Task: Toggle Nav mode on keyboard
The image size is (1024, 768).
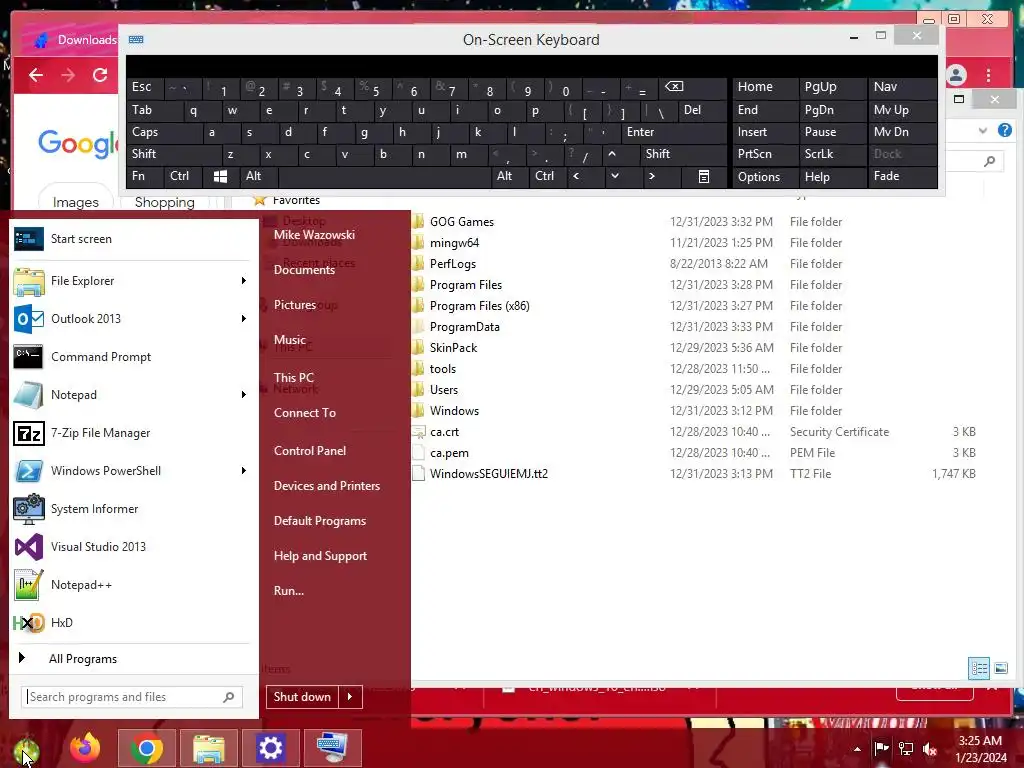Action: [x=903, y=87]
